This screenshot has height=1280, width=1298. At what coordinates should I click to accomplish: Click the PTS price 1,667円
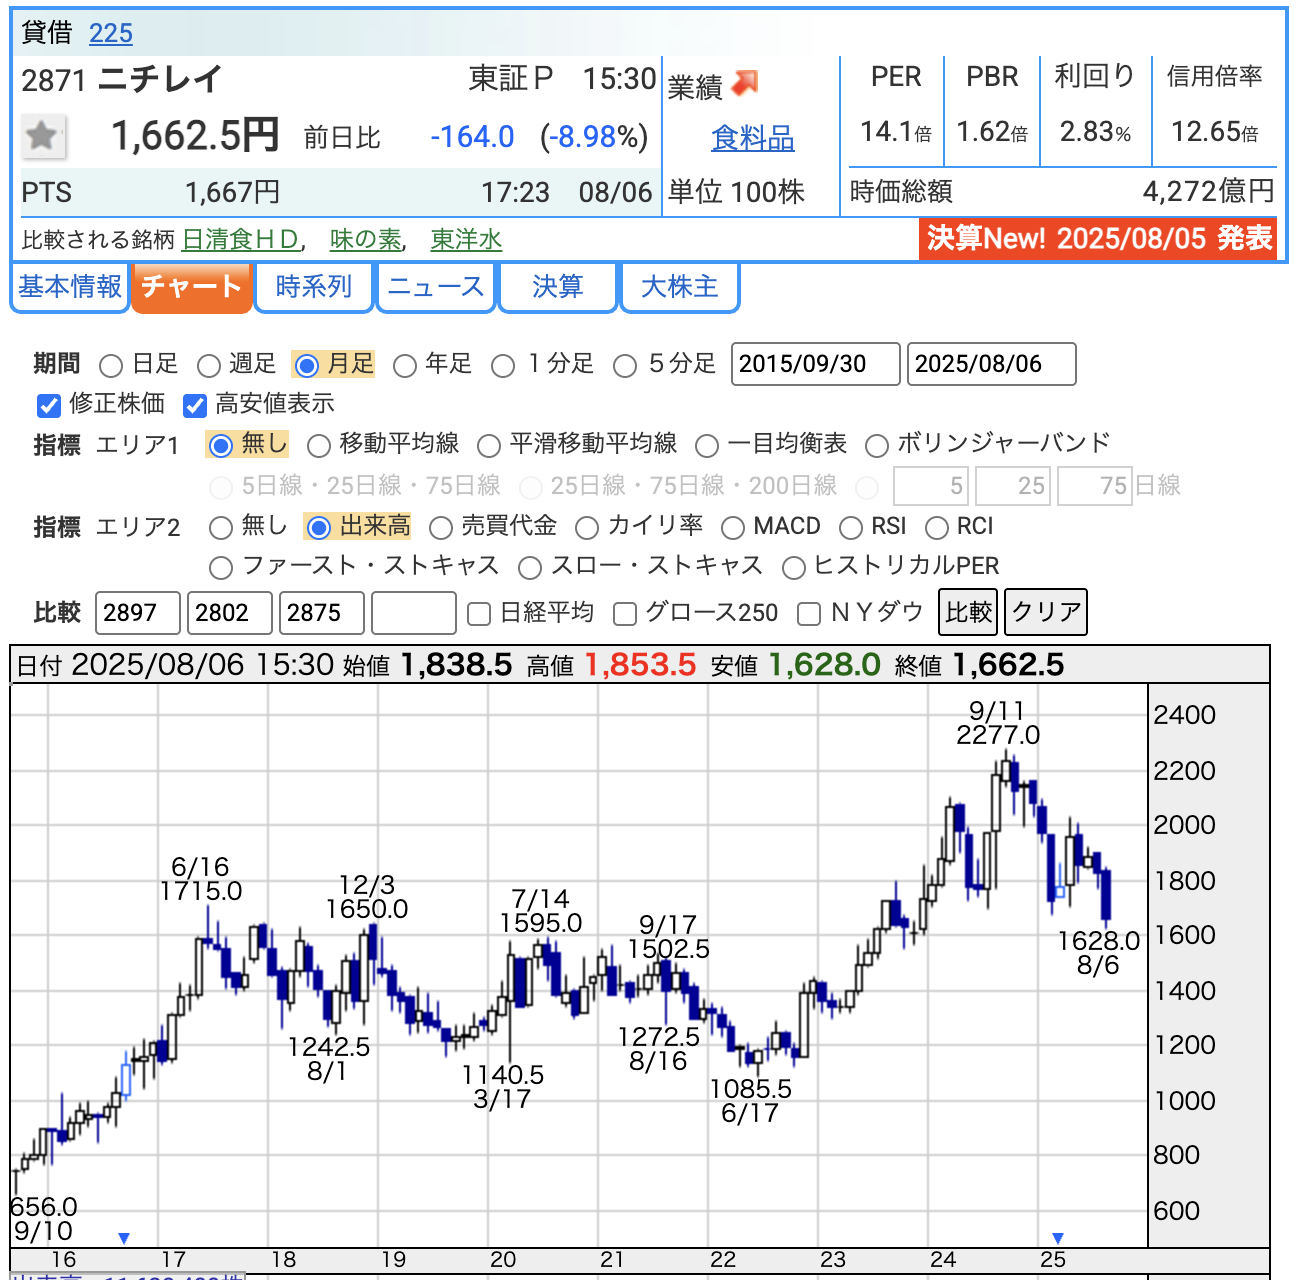click(233, 192)
